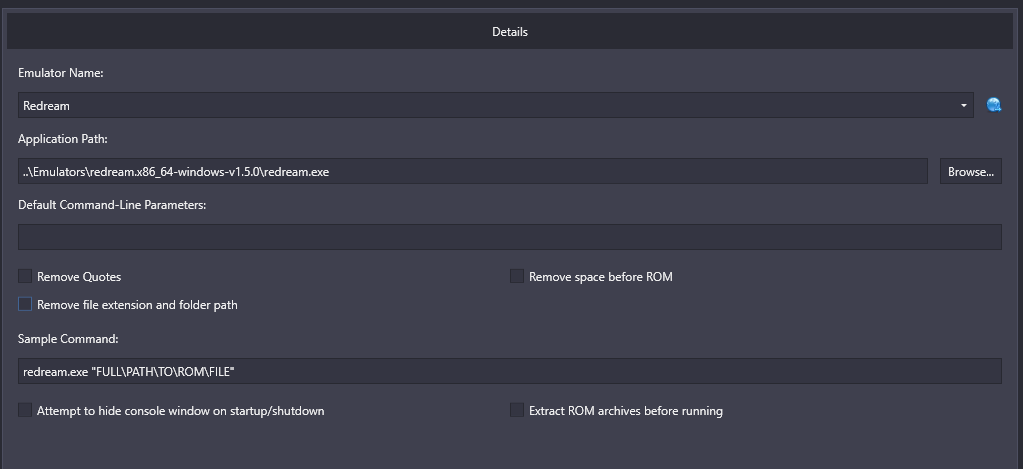
Task: Expand the Emulator Name dropdown arrow
Action: (963, 105)
